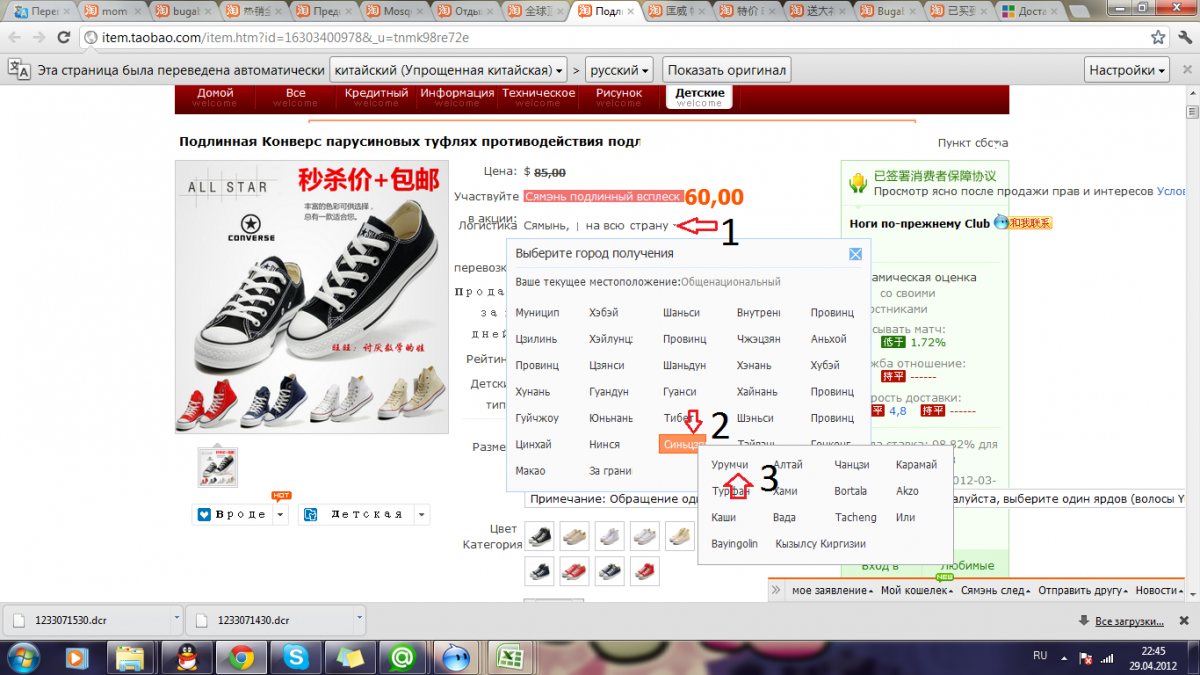The image size is (1200, 675).
Task: Show hidden system tray icons
Action: tap(1066, 657)
